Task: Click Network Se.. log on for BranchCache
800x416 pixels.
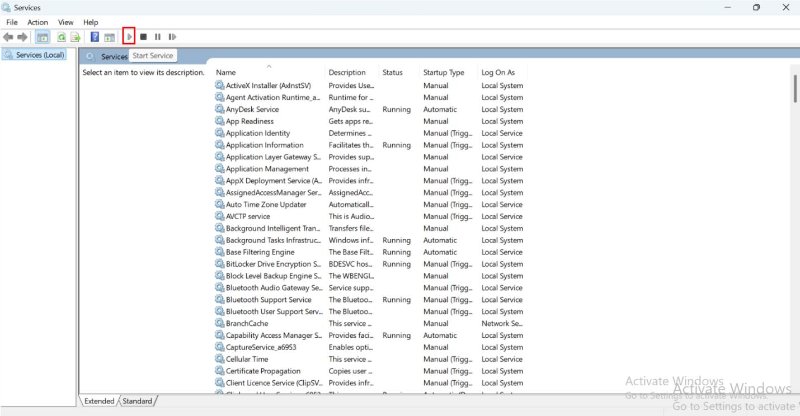Action: 502,323
